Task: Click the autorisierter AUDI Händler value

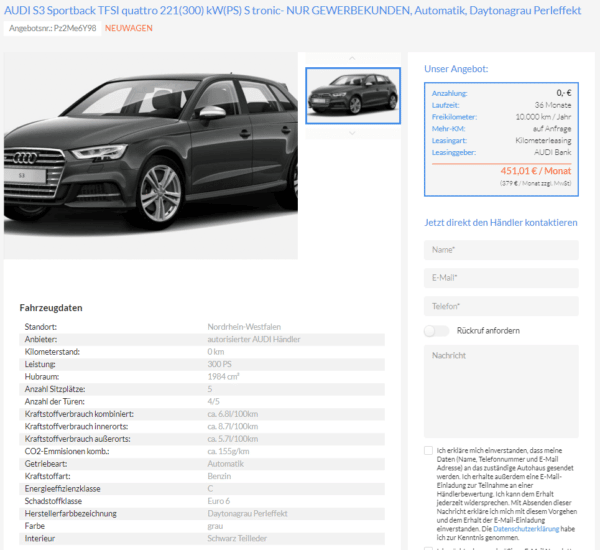Action: [x=254, y=339]
